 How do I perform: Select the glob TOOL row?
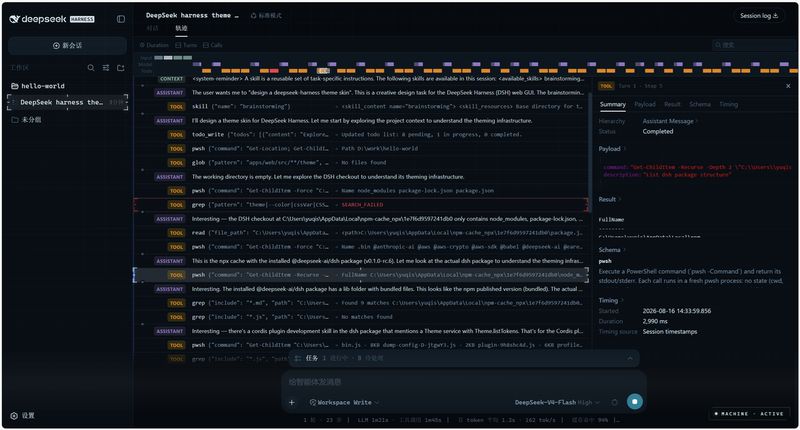(361, 163)
